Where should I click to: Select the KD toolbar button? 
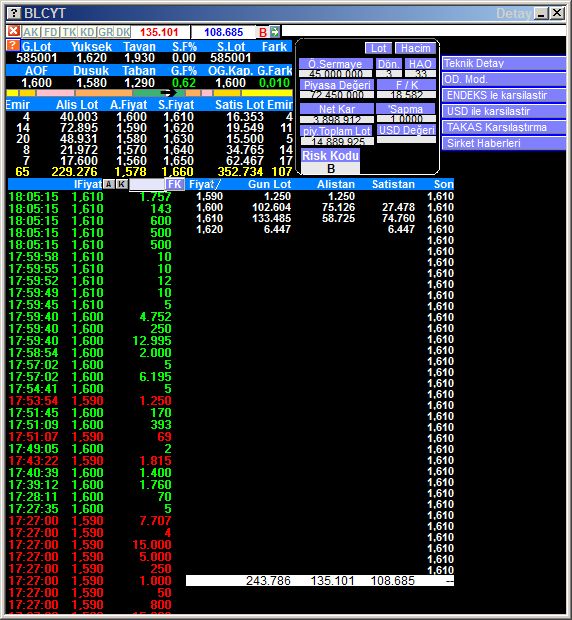(x=87, y=32)
